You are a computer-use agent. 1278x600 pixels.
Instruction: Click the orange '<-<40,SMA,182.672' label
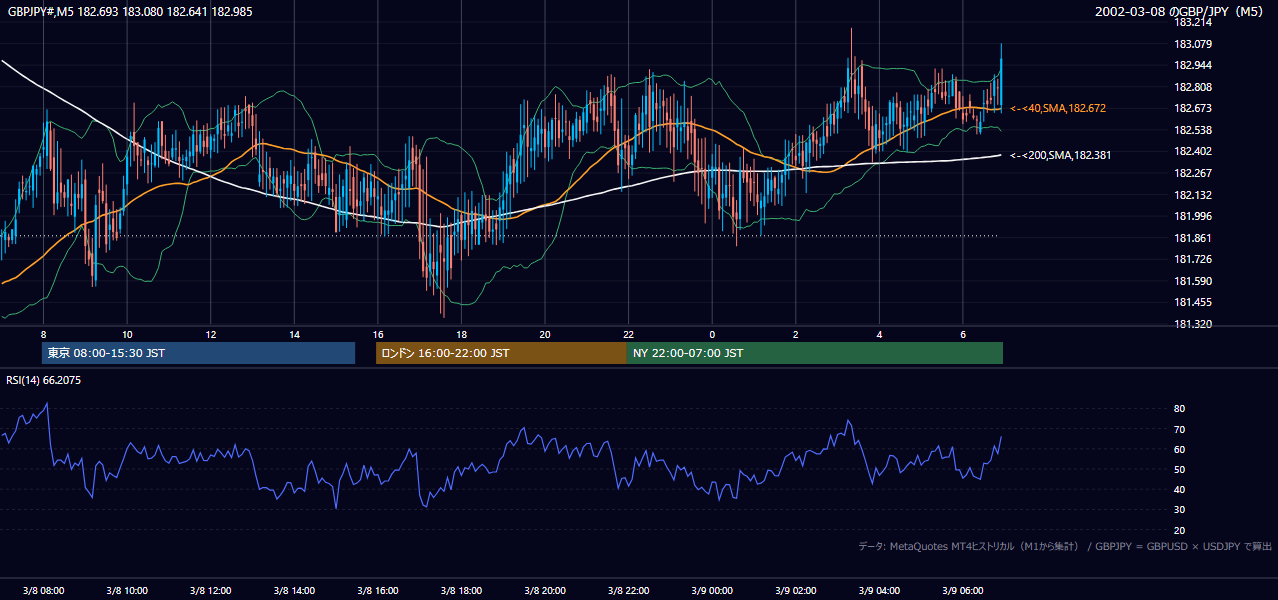pyautogui.click(x=1058, y=108)
